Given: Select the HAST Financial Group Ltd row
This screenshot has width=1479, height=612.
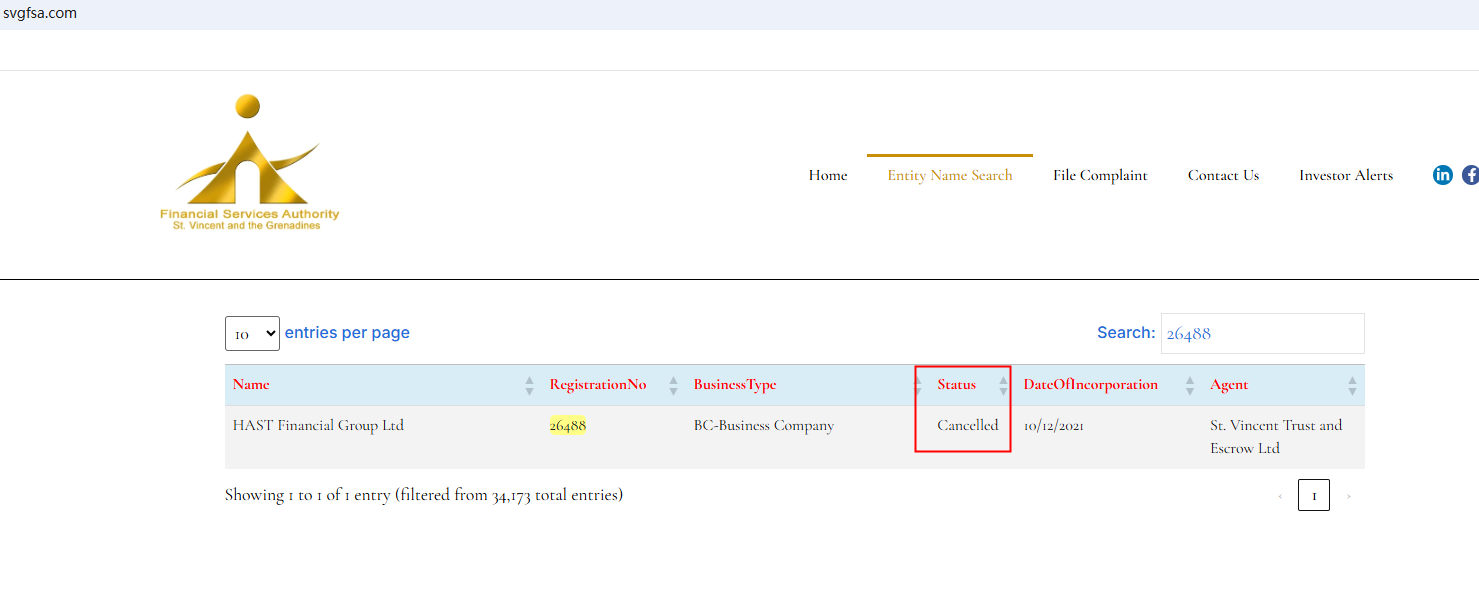Looking at the screenshot, I should pyautogui.click(x=318, y=426).
